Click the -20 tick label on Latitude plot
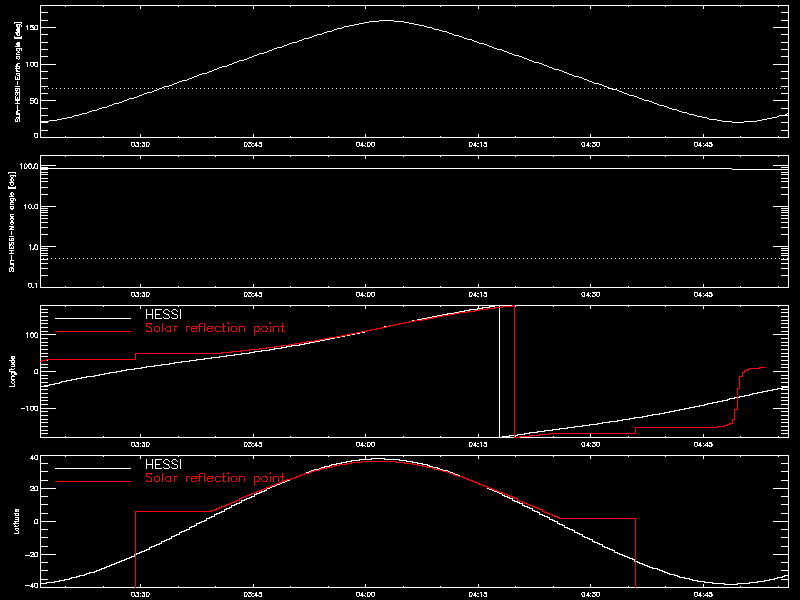800x600 pixels. pos(32,555)
